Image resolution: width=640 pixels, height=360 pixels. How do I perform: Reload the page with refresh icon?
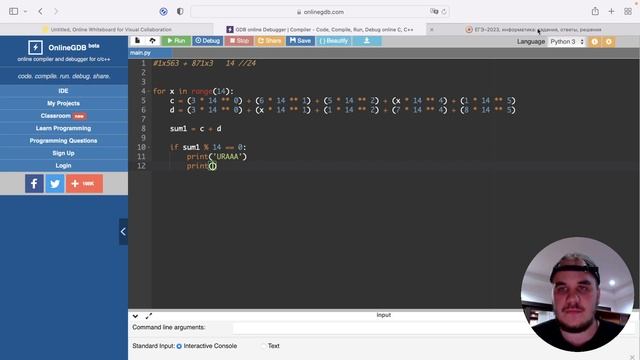click(x=444, y=12)
